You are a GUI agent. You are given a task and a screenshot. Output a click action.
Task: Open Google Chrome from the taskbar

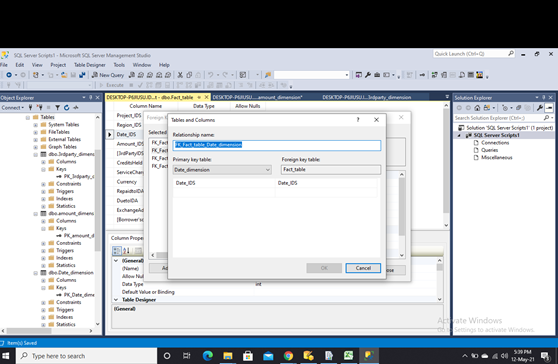pos(288,355)
